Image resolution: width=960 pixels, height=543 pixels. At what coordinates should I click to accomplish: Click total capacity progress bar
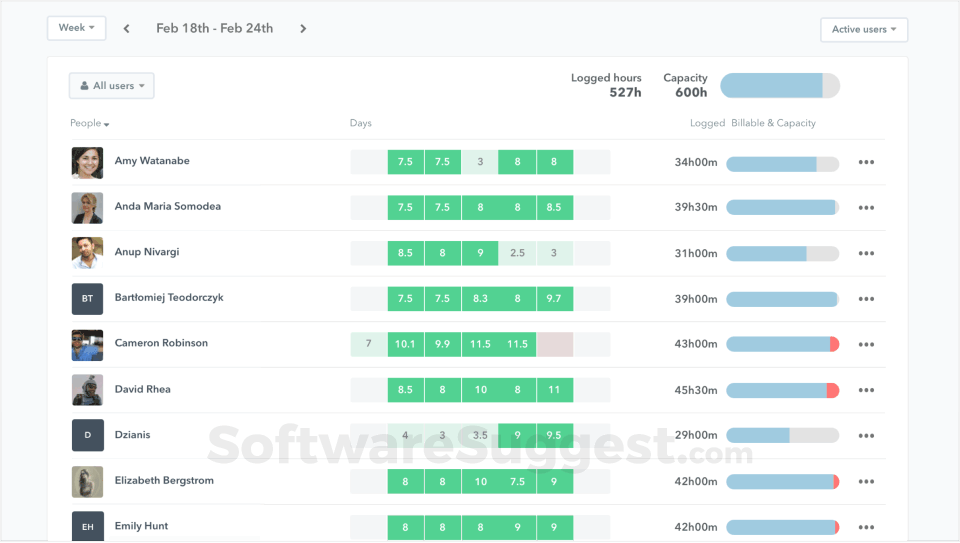point(780,86)
